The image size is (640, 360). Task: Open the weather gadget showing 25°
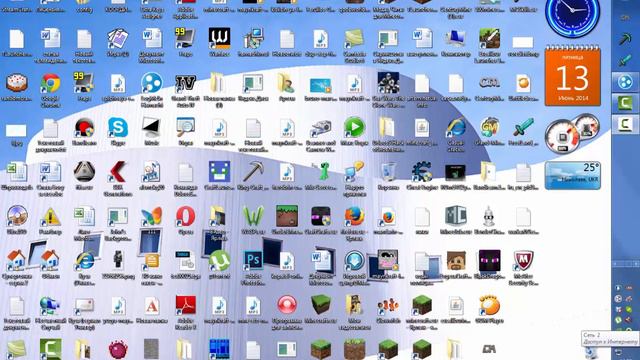pos(572,176)
